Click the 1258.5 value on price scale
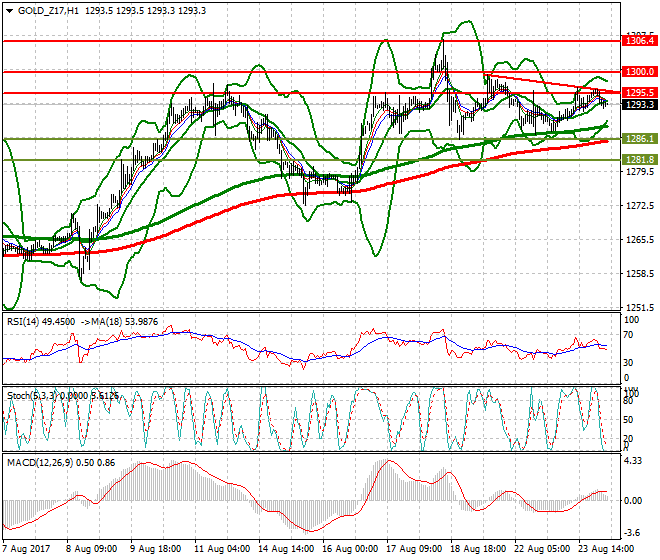Image resolution: width=660 pixels, height=560 pixels. pos(639,273)
